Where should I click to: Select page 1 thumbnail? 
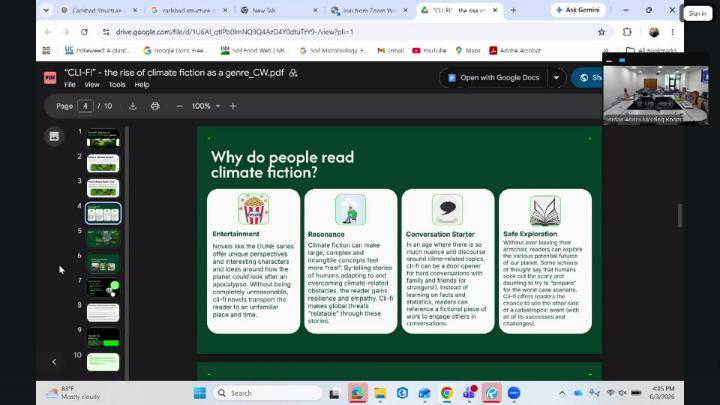pyautogui.click(x=103, y=138)
